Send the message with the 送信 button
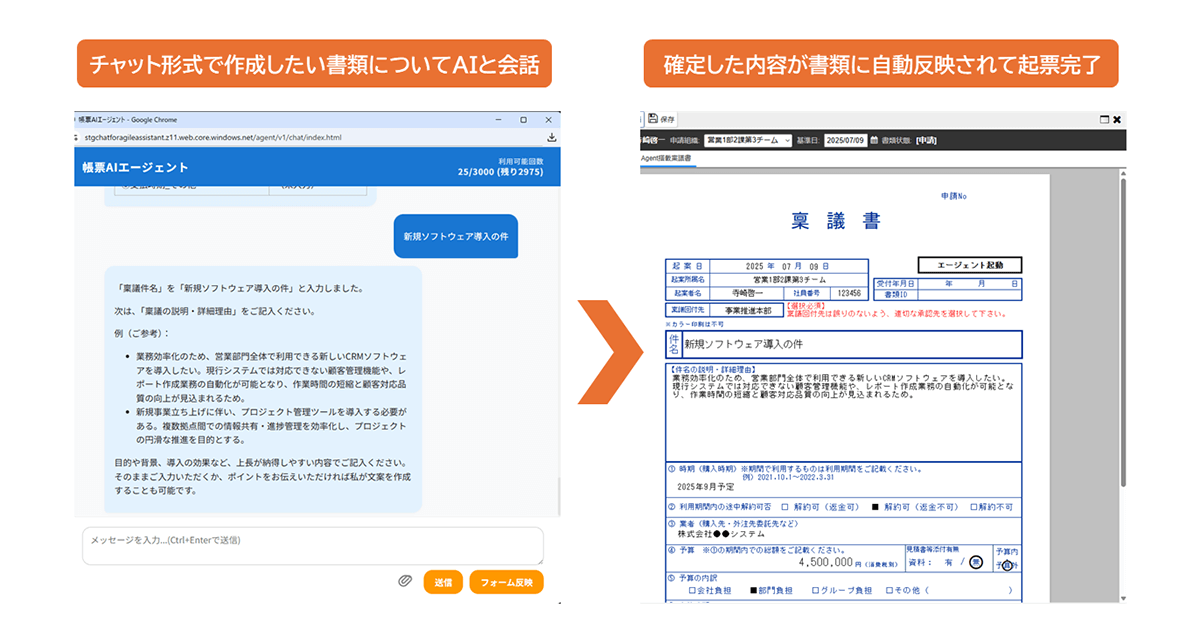The image size is (1200, 630). click(x=443, y=581)
